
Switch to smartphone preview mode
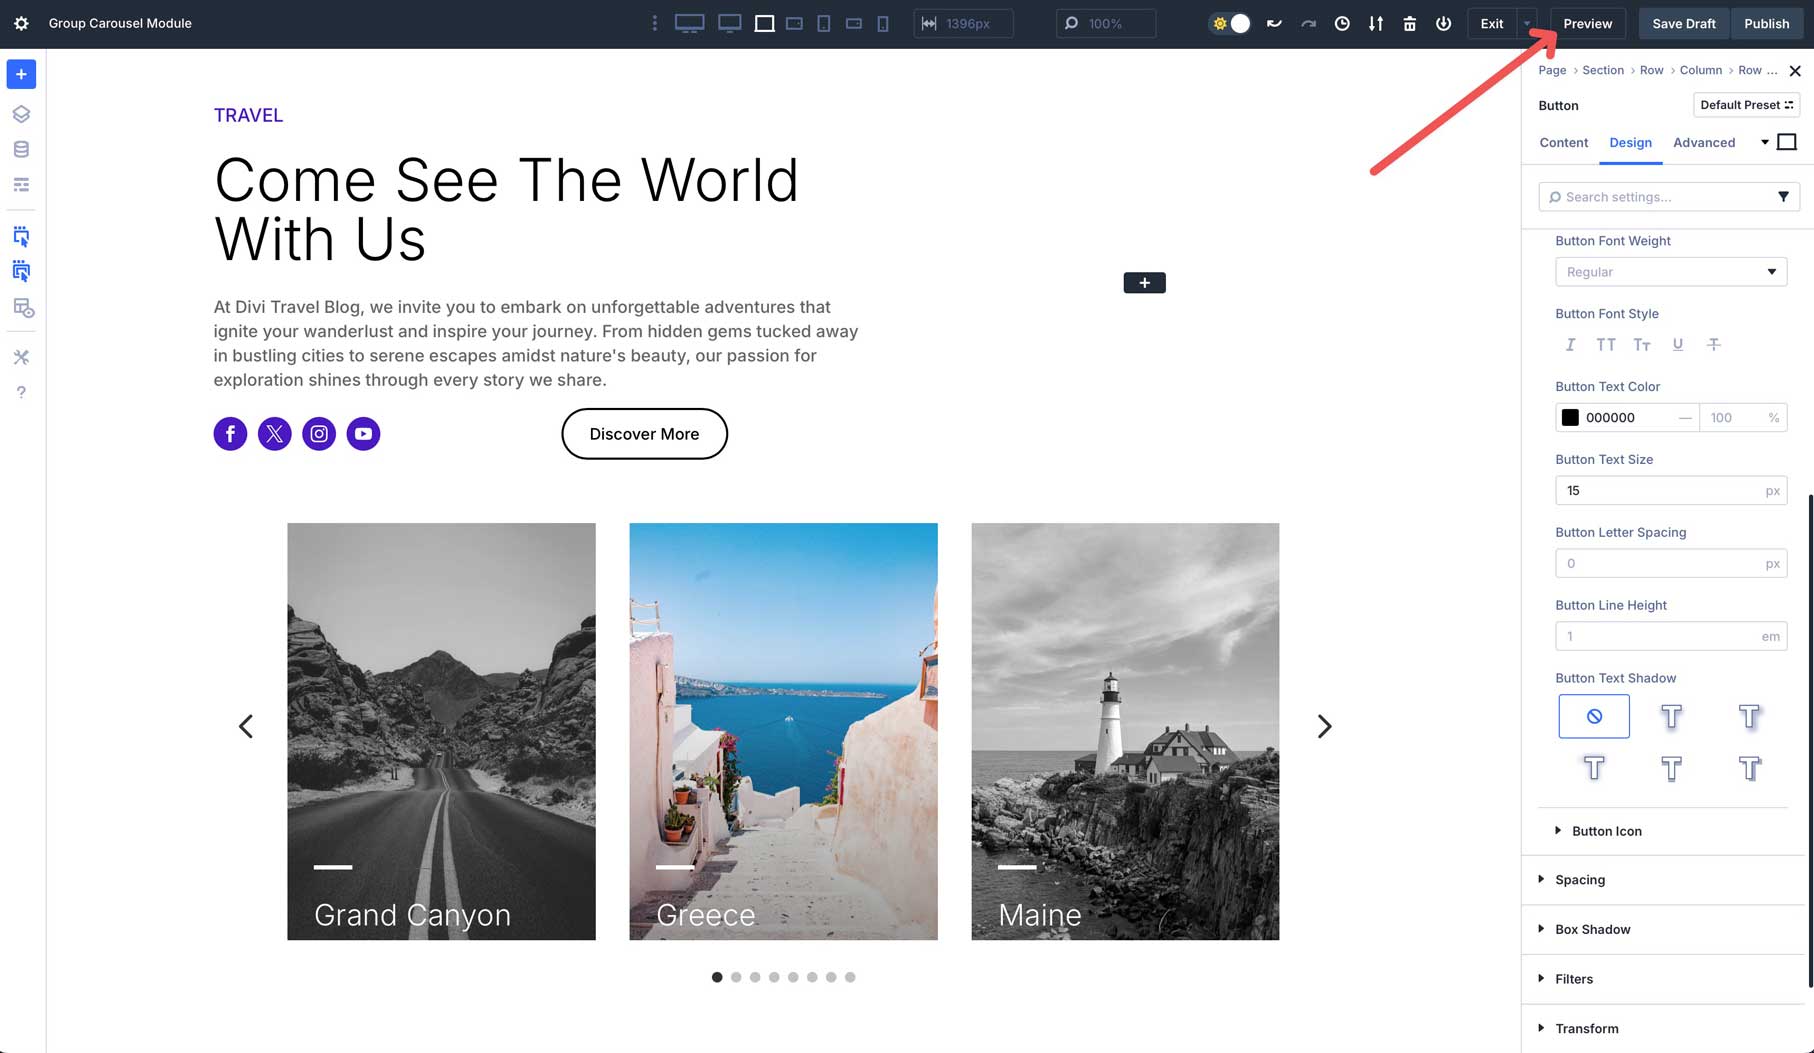click(883, 23)
